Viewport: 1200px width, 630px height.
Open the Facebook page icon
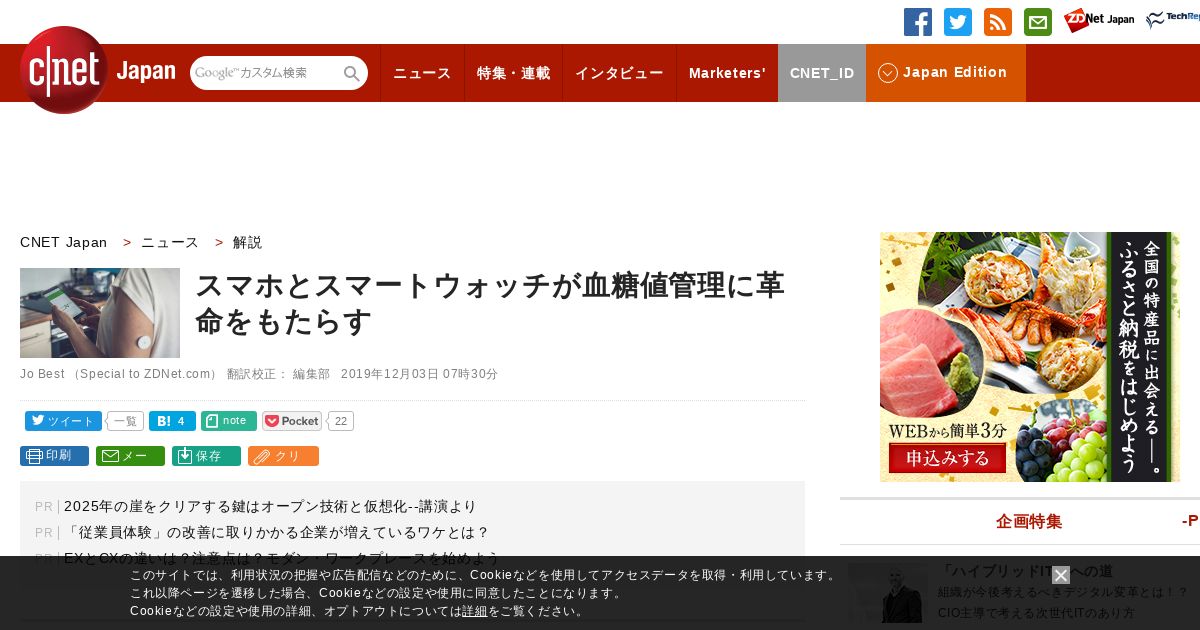point(918,22)
